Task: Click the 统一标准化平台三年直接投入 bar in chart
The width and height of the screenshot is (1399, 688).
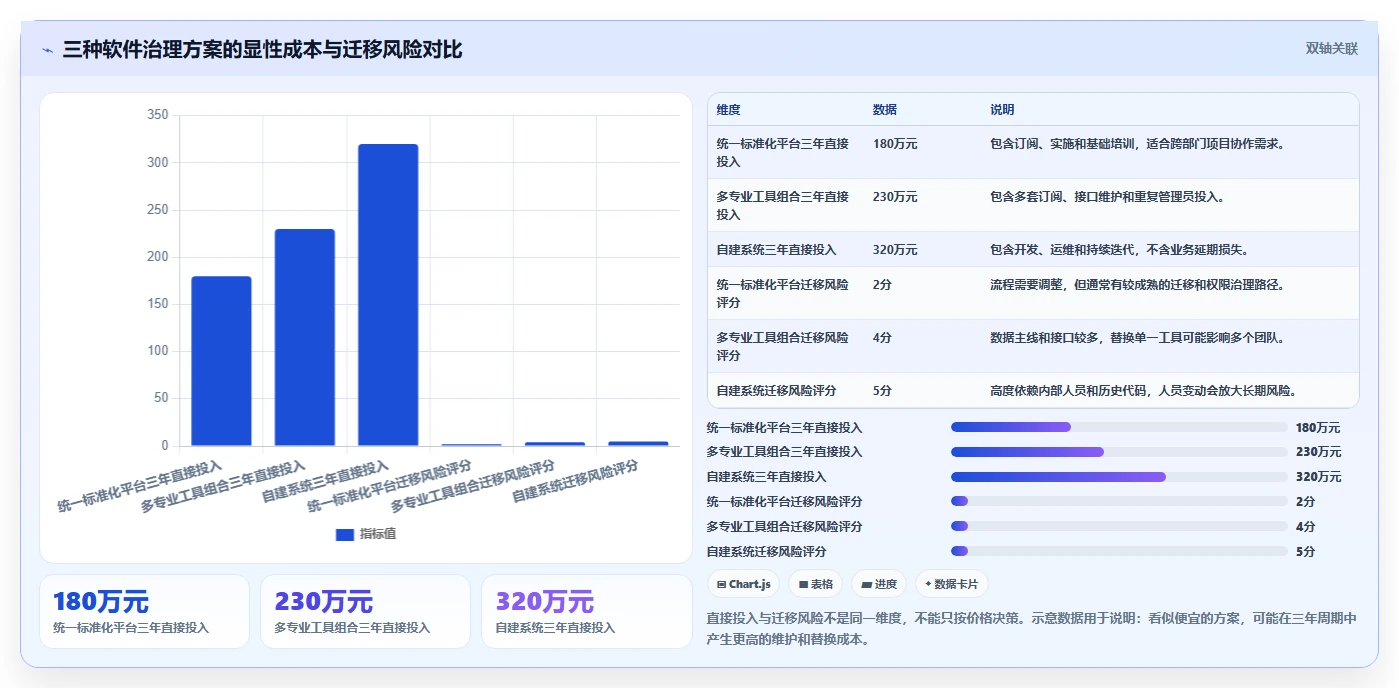Action: click(x=221, y=361)
